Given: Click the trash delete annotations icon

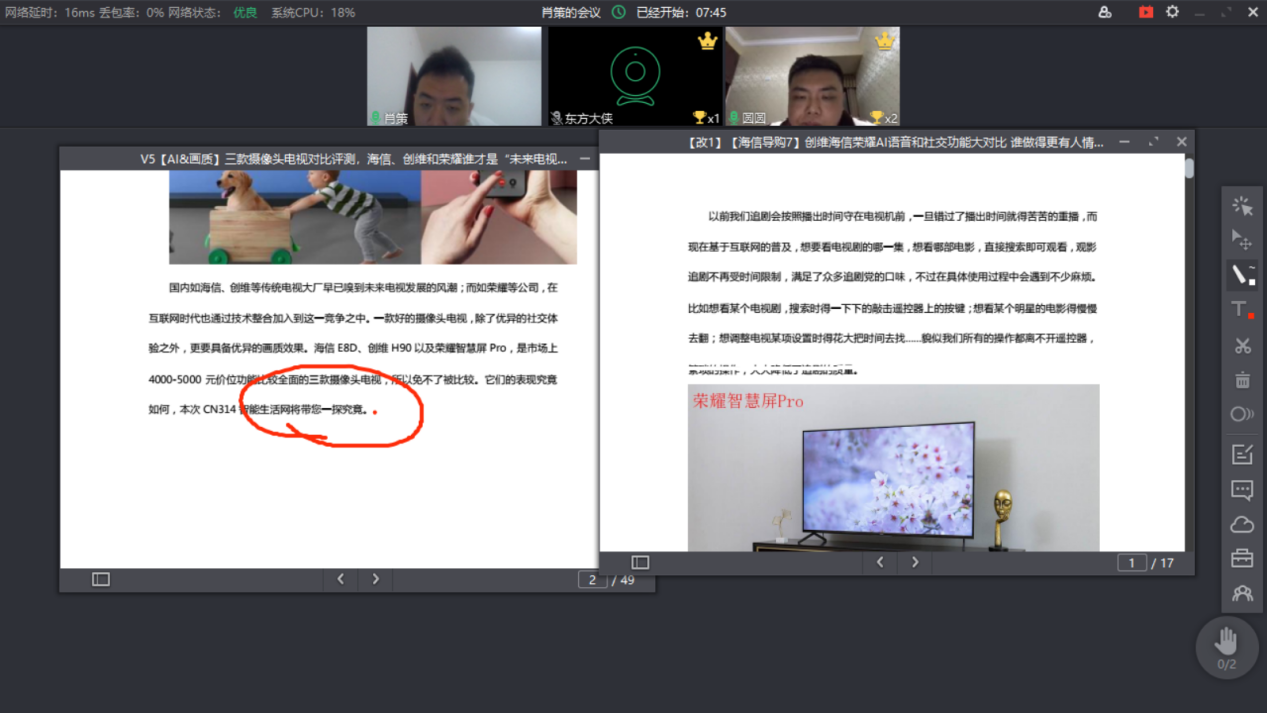Looking at the screenshot, I should (1242, 379).
